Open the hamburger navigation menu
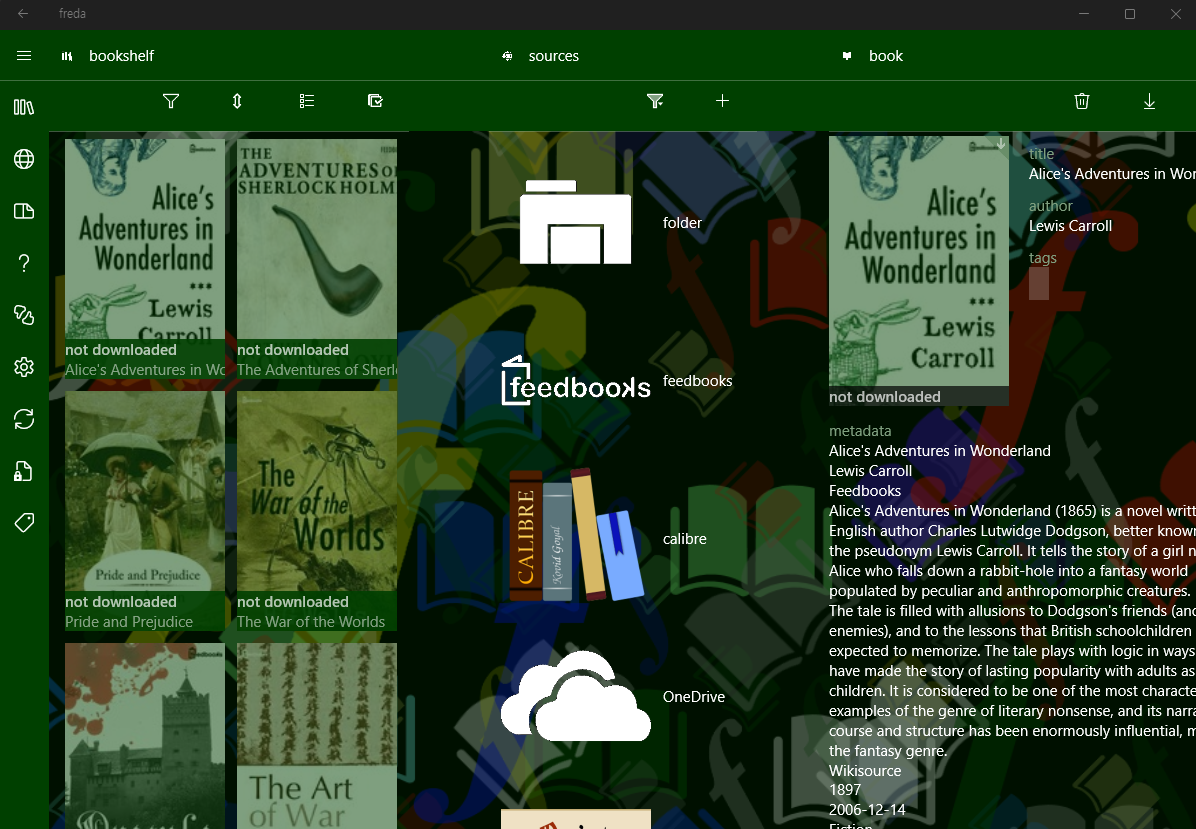 point(24,56)
